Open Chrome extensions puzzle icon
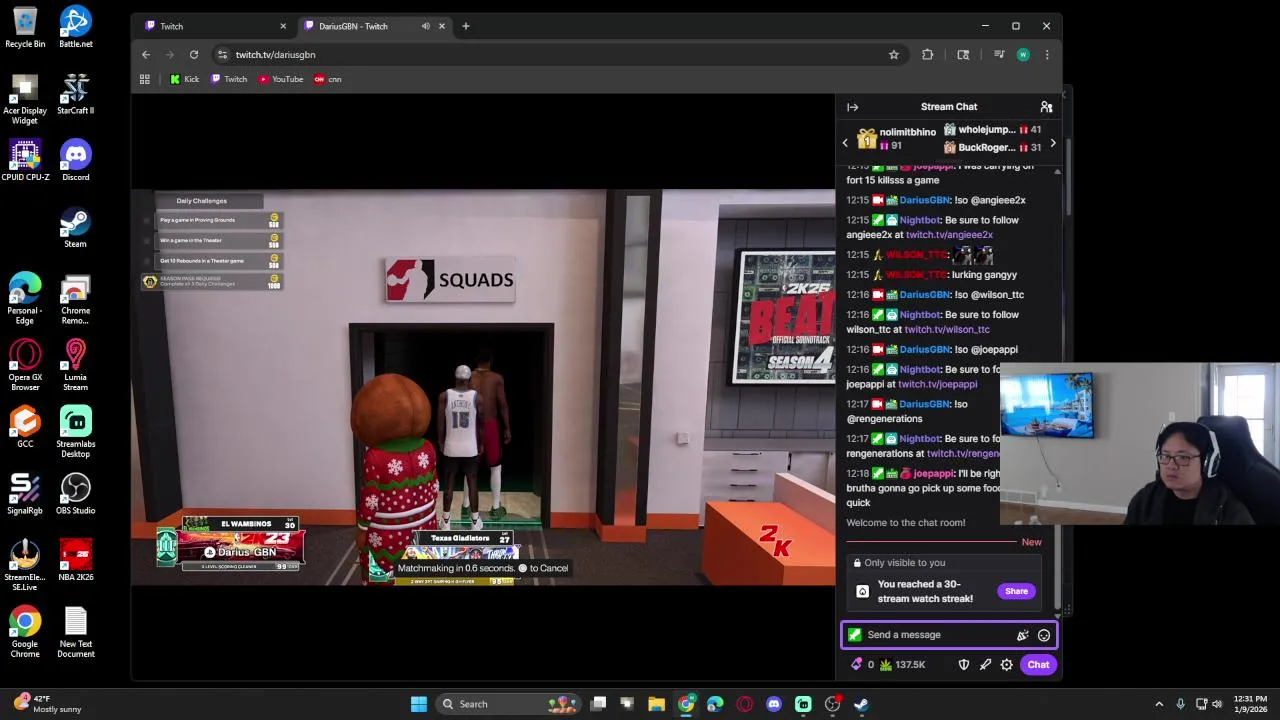Image resolution: width=1280 pixels, height=720 pixels. [928, 55]
